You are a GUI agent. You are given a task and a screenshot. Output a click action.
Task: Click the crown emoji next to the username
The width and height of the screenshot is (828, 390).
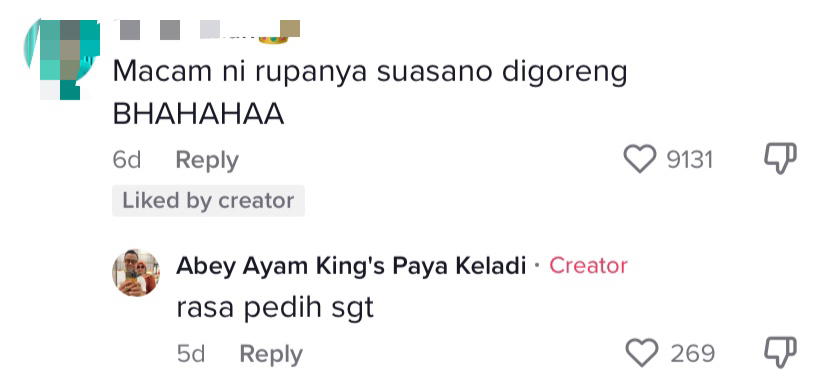point(272,39)
